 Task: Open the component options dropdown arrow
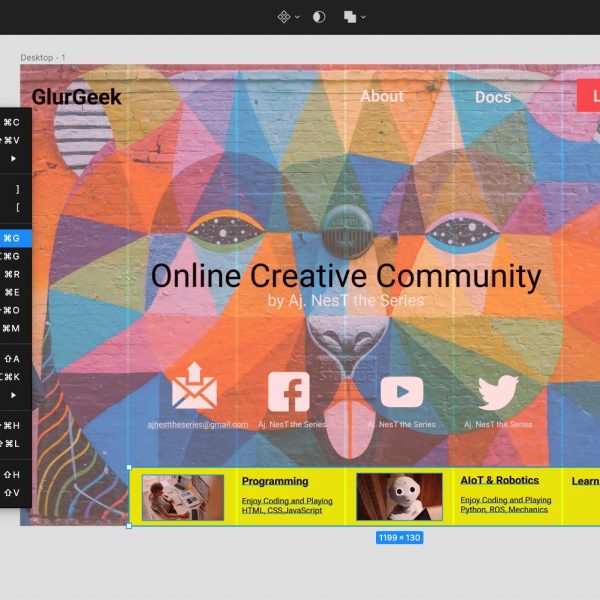pyautogui.click(x=297, y=17)
